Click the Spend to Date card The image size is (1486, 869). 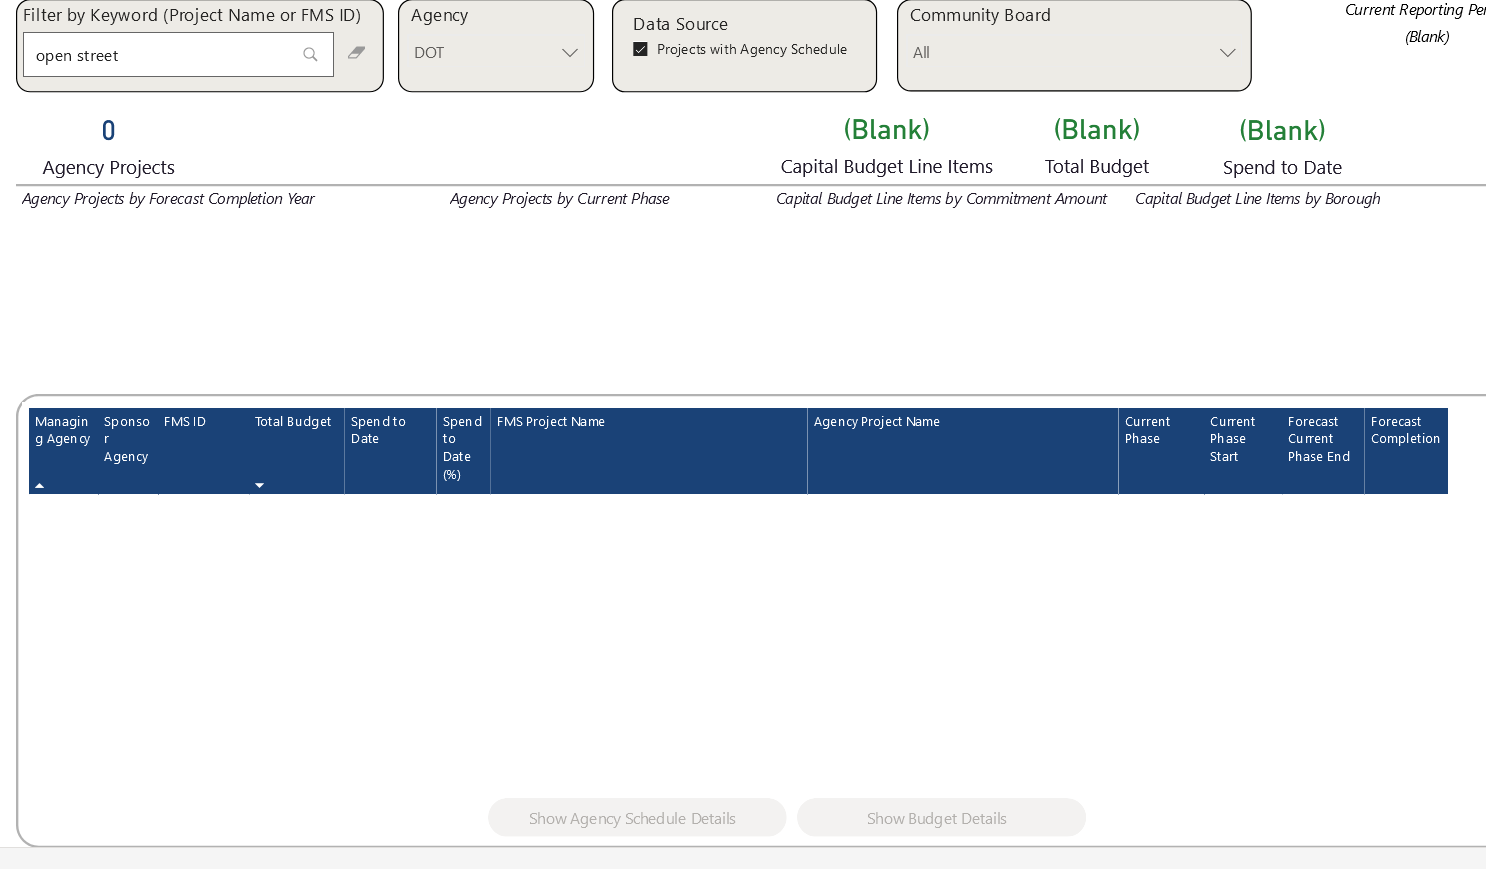coord(1282,148)
